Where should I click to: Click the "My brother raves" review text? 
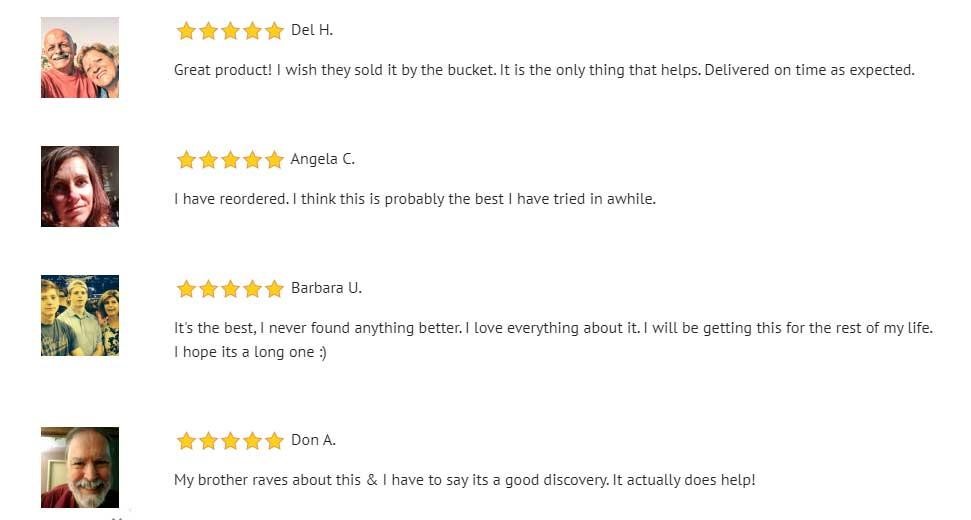(465, 480)
